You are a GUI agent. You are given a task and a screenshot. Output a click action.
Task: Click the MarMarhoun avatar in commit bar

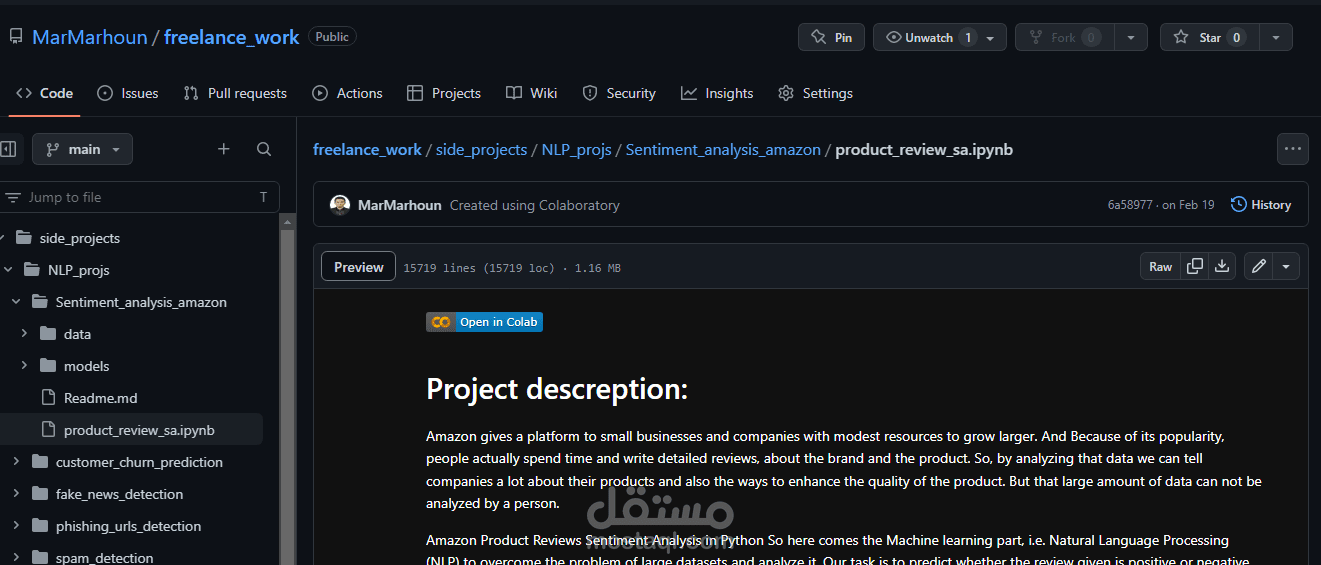pyautogui.click(x=340, y=205)
